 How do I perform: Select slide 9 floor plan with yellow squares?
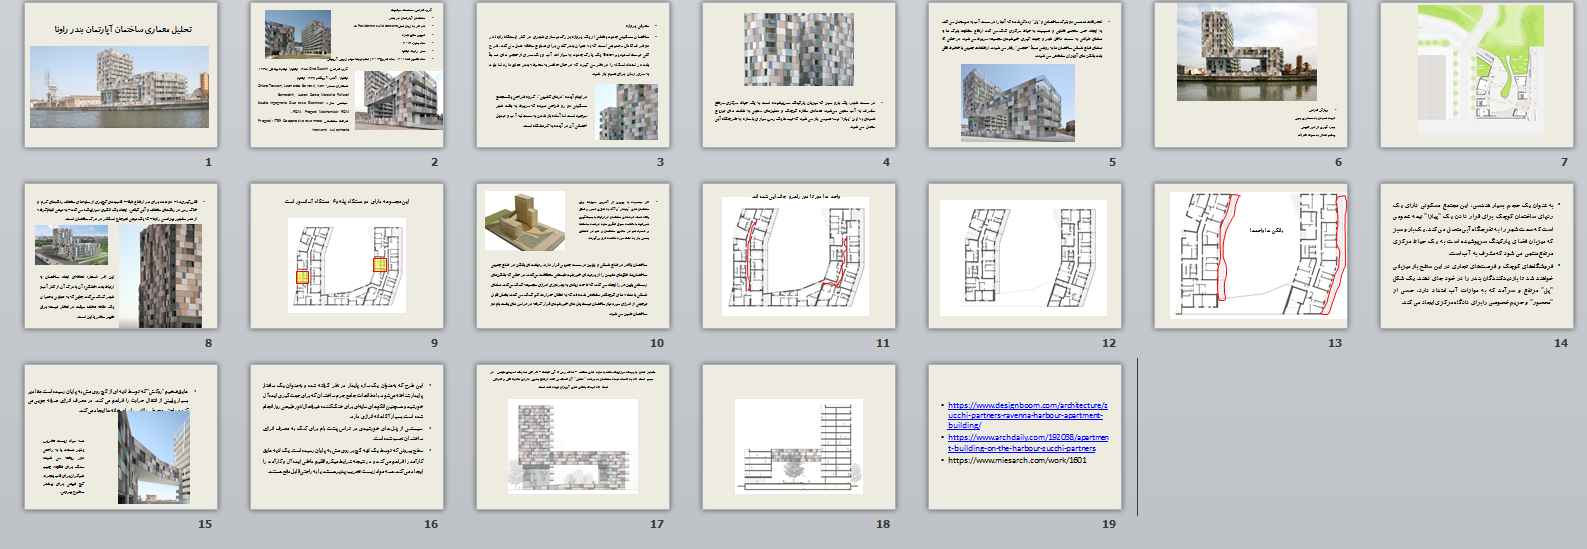tap(346, 256)
